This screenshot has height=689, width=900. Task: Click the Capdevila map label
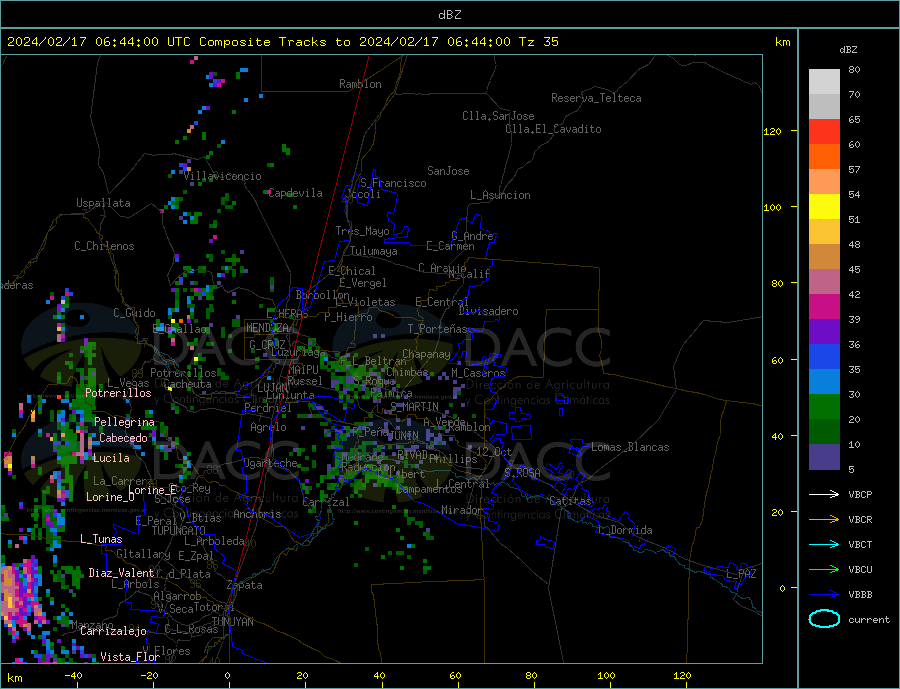coord(295,193)
